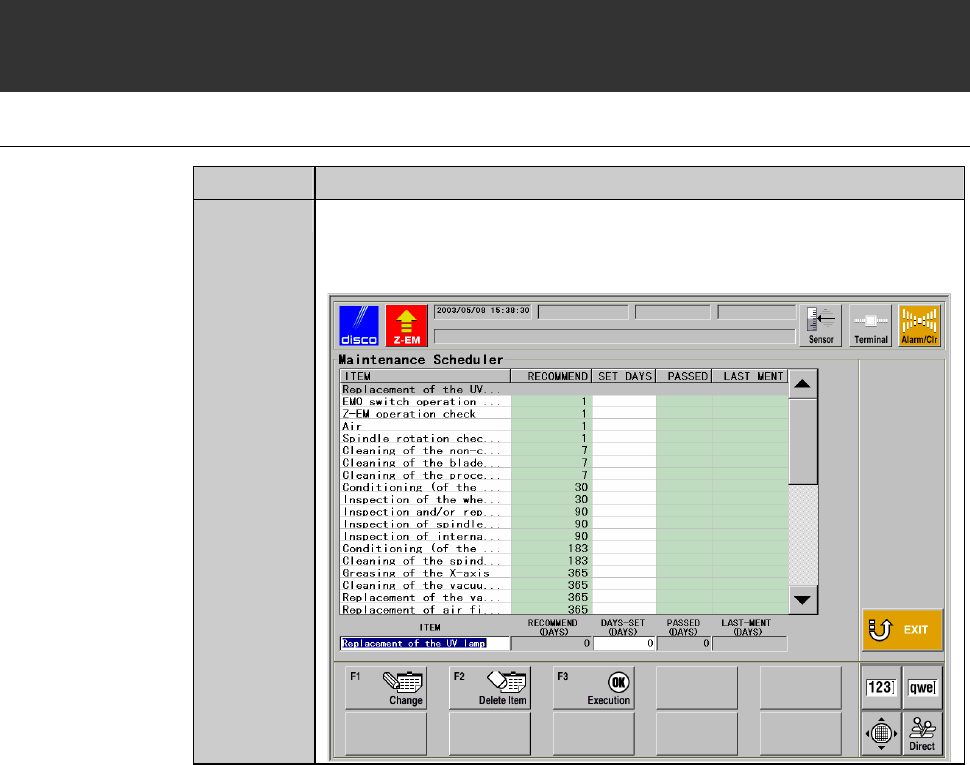Screen dimensions: 970x765
Task: Select row 'Inspection of the whe...'
Action: pos(564,499)
